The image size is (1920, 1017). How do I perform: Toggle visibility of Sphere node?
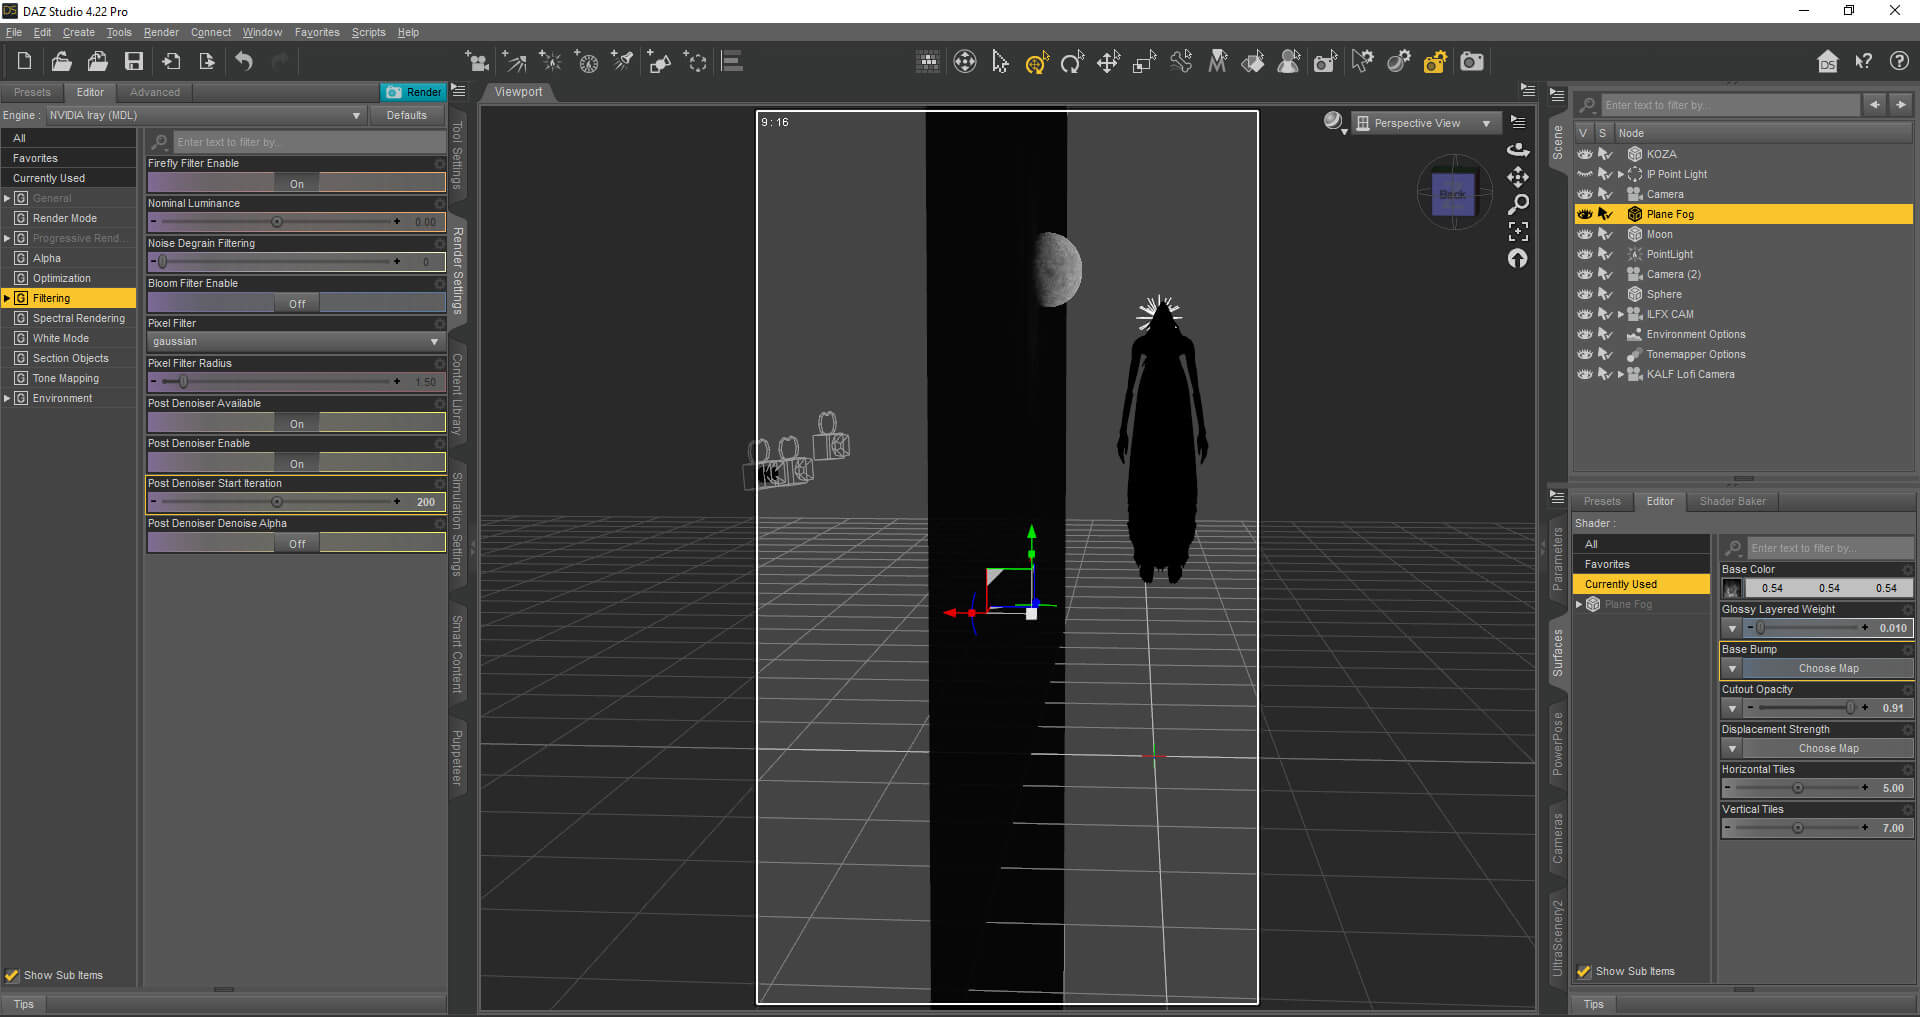pyautogui.click(x=1585, y=294)
